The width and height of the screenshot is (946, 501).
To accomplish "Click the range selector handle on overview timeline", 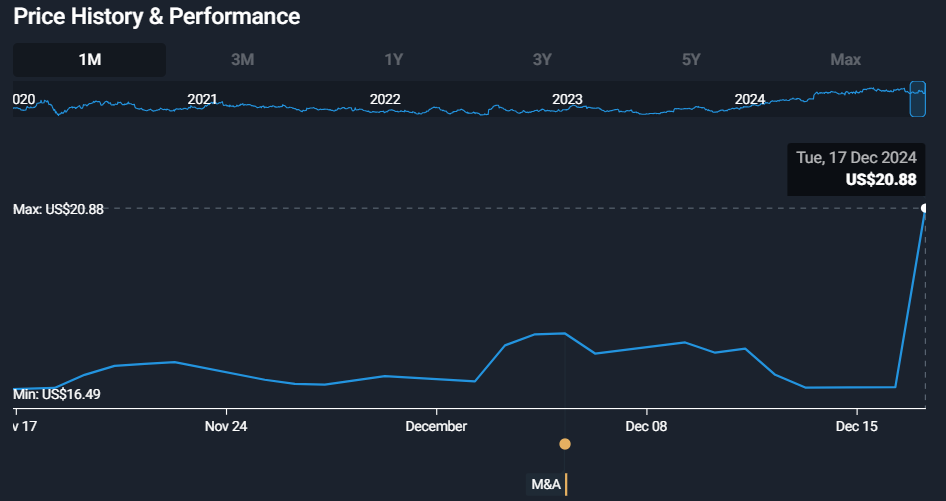I will (917, 98).
